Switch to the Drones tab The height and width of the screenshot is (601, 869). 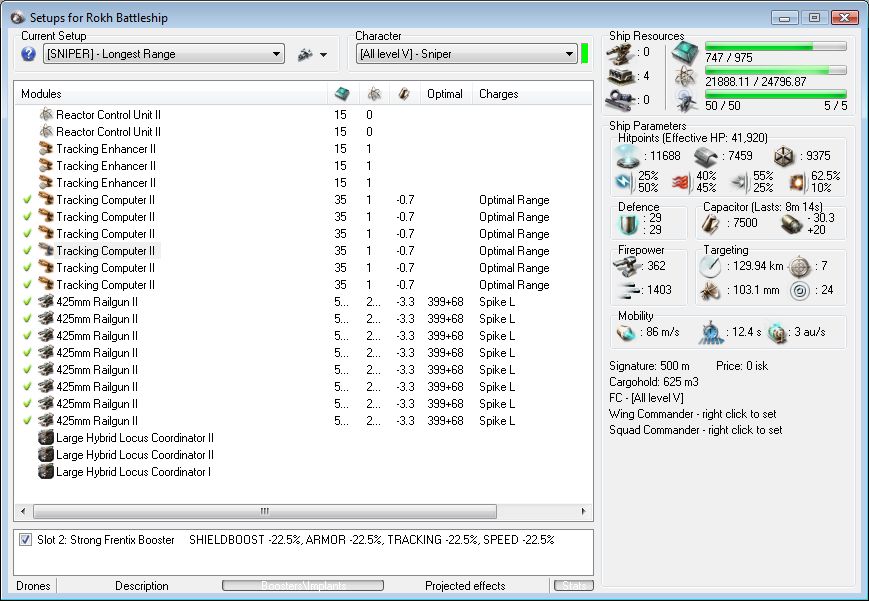click(35, 586)
